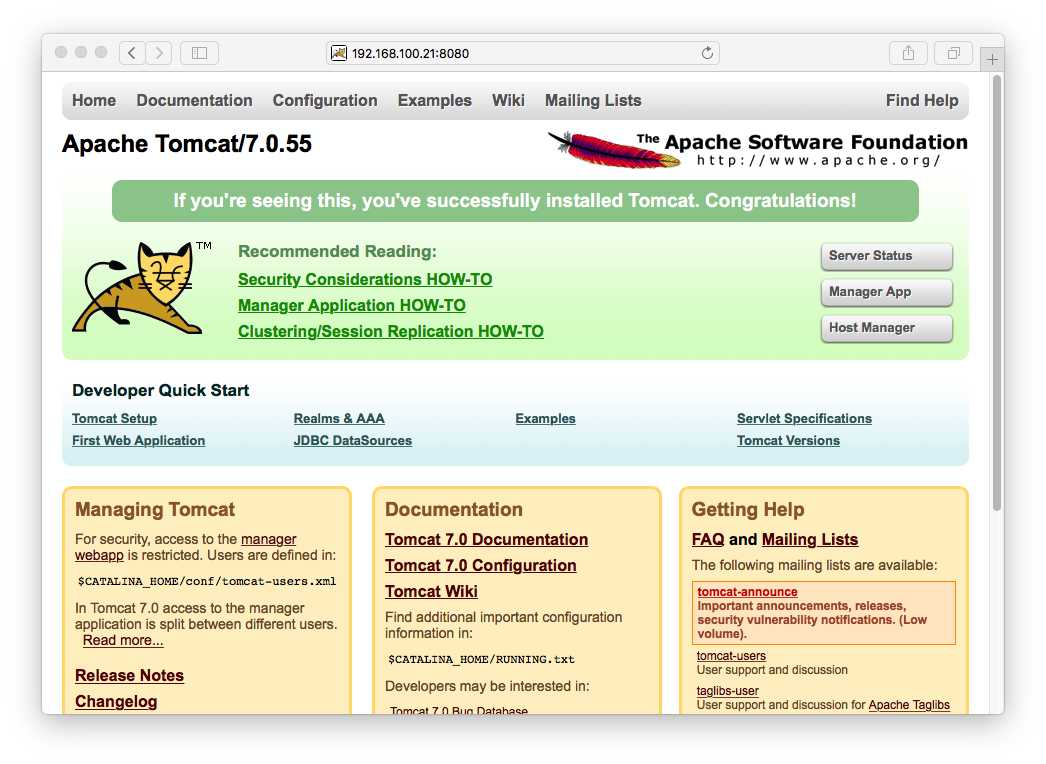Show all tabs overview icon
This screenshot has height=764, width=1046.
tap(954, 53)
